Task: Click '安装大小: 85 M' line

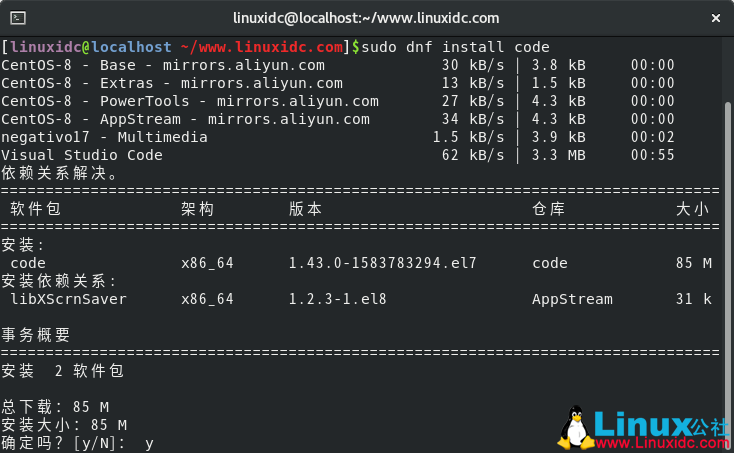Action: [64, 425]
